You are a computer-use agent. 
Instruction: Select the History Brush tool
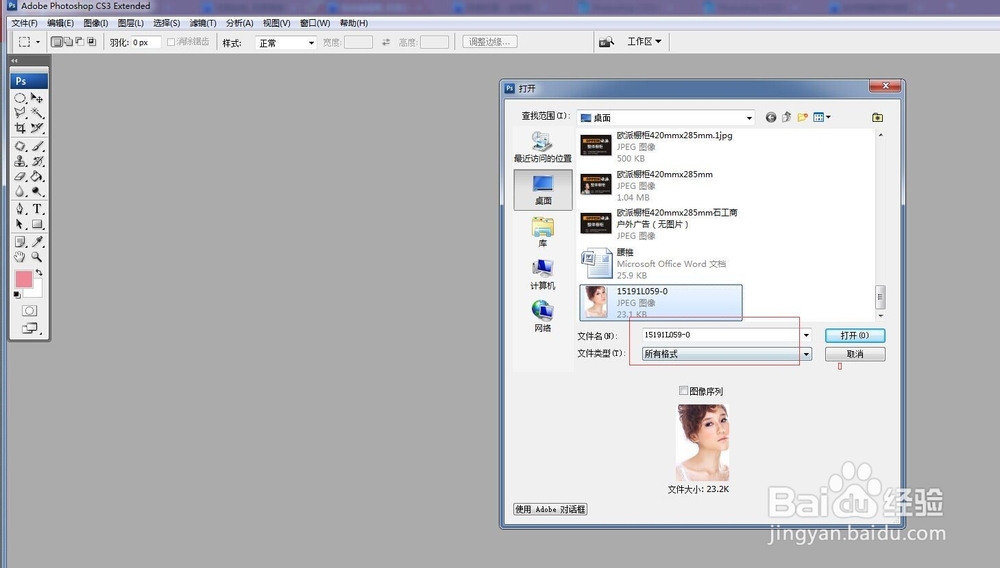point(38,161)
